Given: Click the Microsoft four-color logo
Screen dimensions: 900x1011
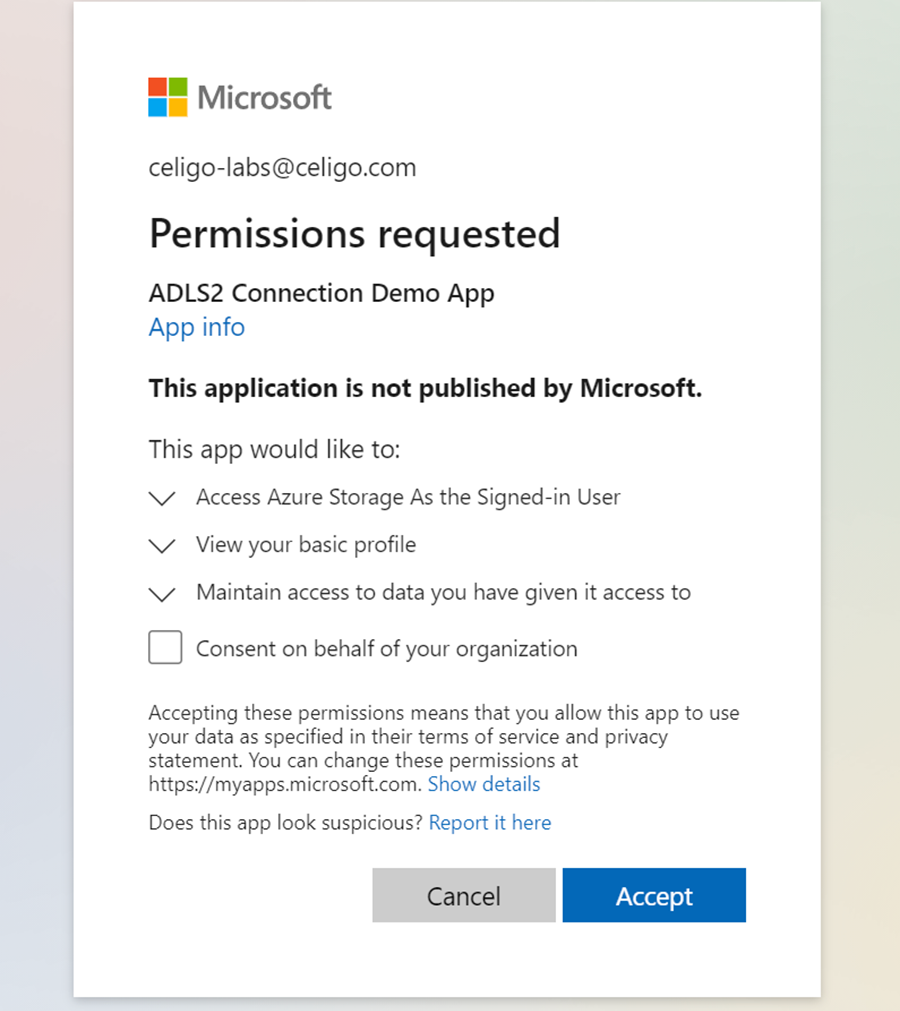Looking at the screenshot, I should 168,97.
